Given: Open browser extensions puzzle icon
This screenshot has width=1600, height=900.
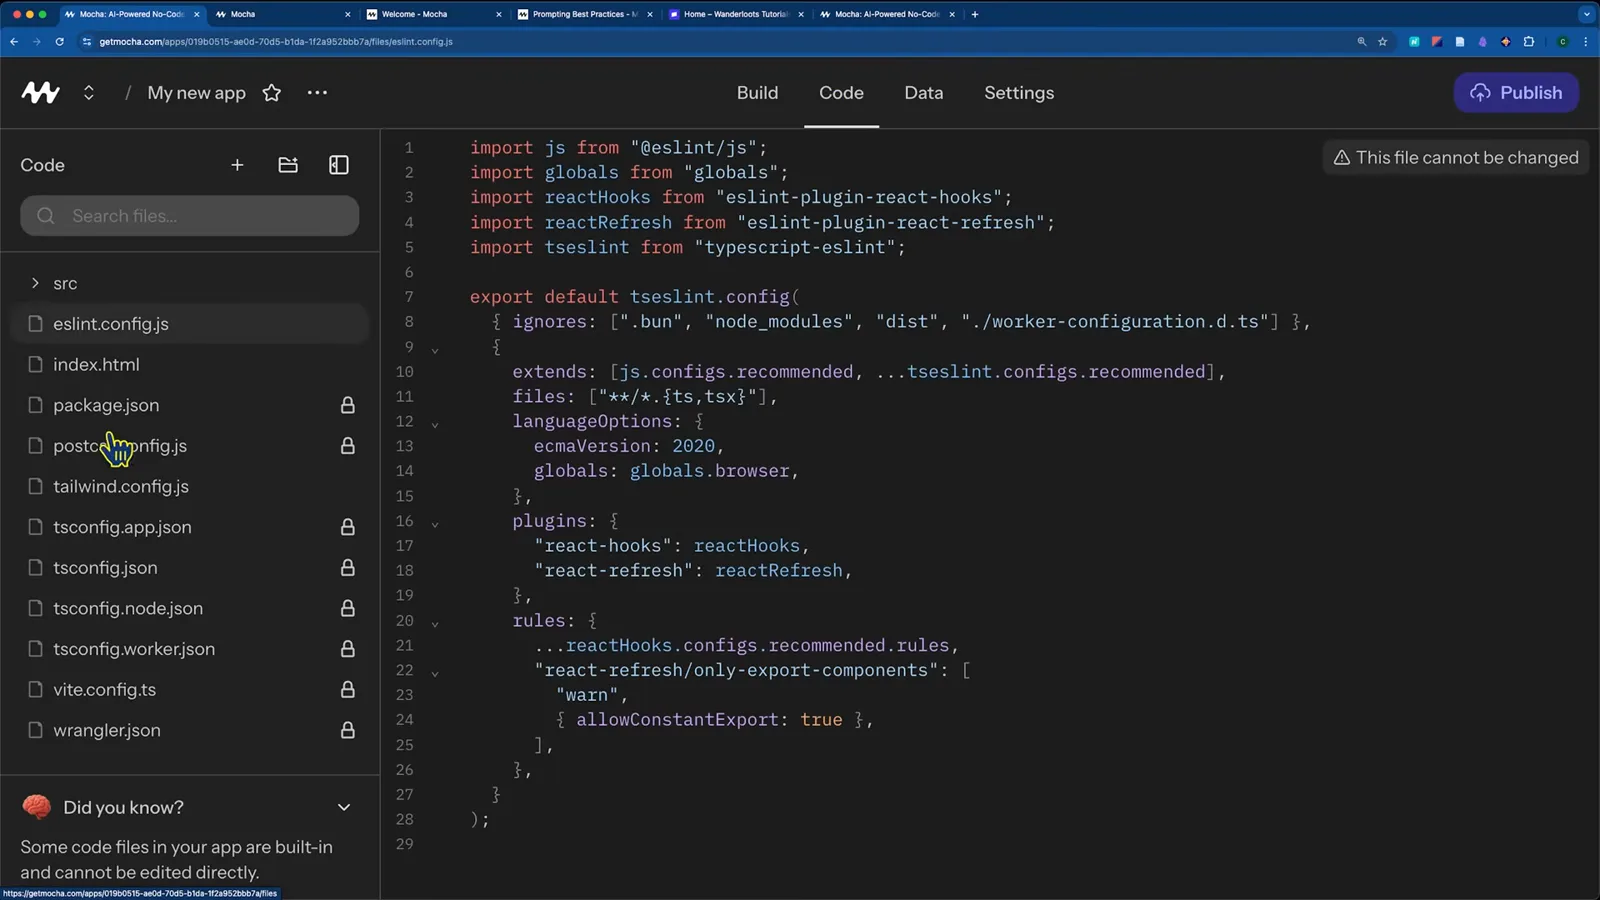Looking at the screenshot, I should [1529, 41].
